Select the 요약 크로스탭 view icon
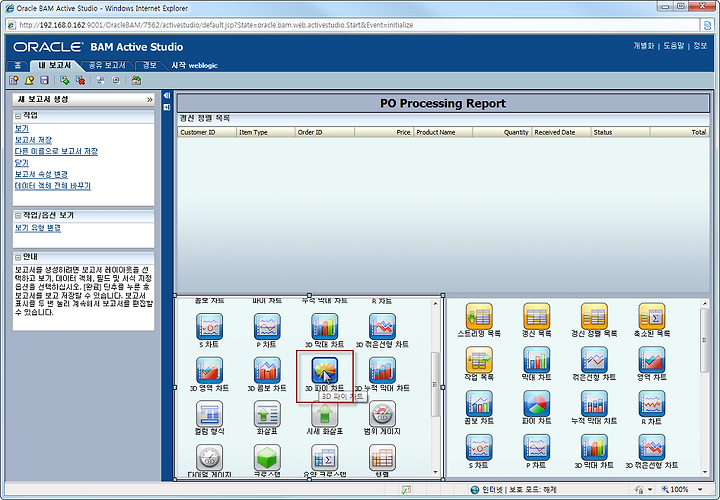 pos(325,457)
